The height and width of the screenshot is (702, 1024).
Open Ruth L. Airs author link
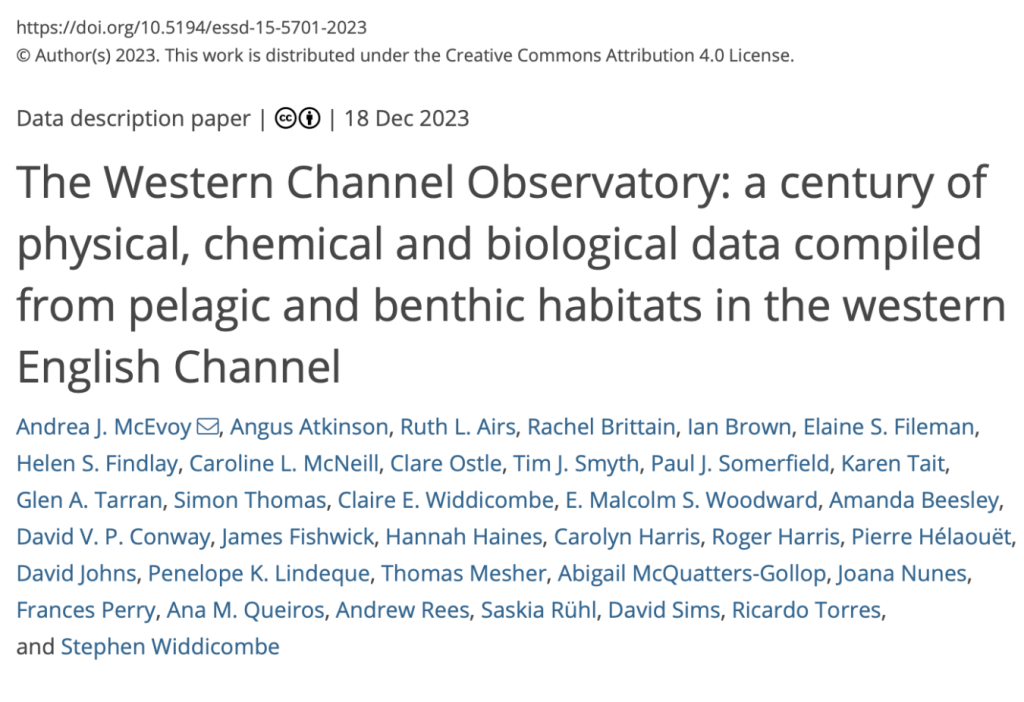click(458, 427)
